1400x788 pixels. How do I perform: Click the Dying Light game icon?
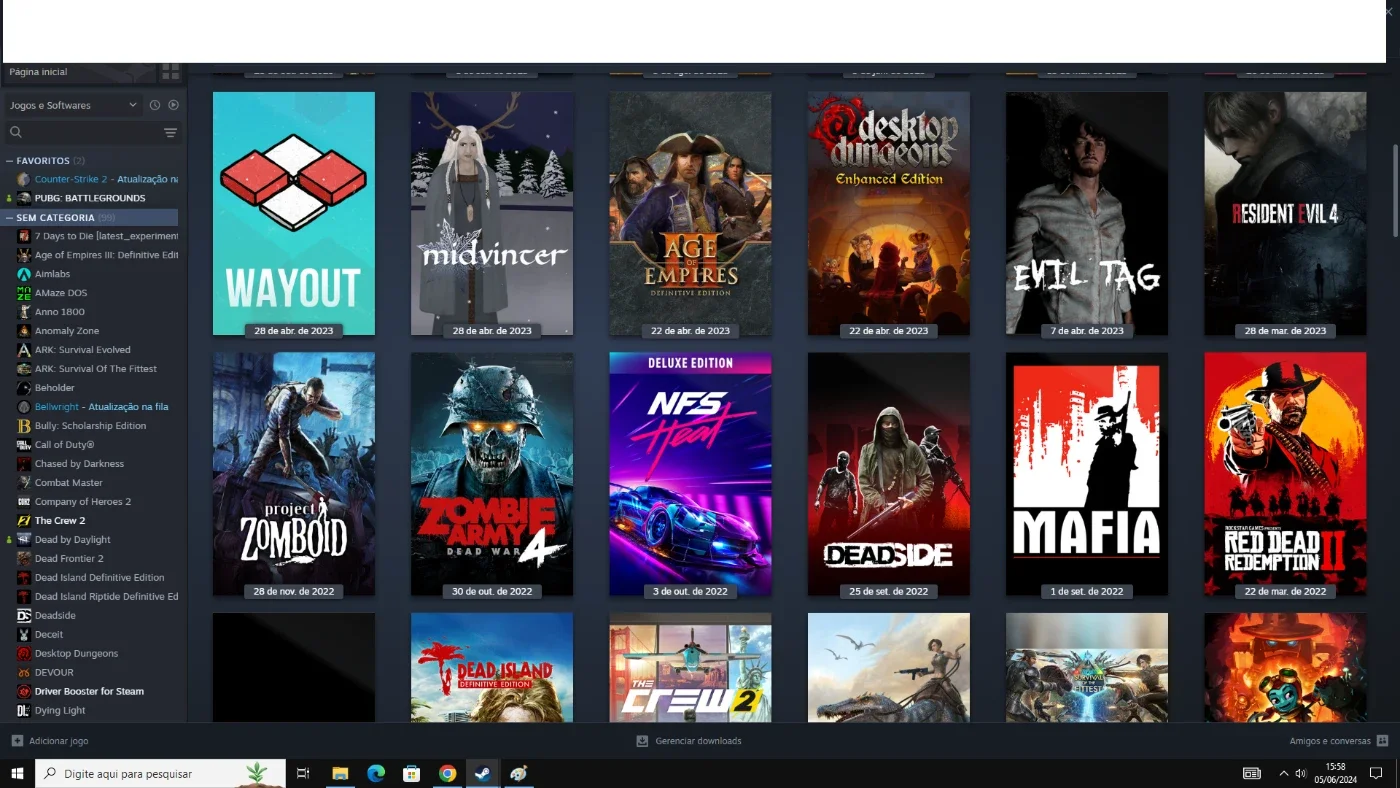point(24,711)
